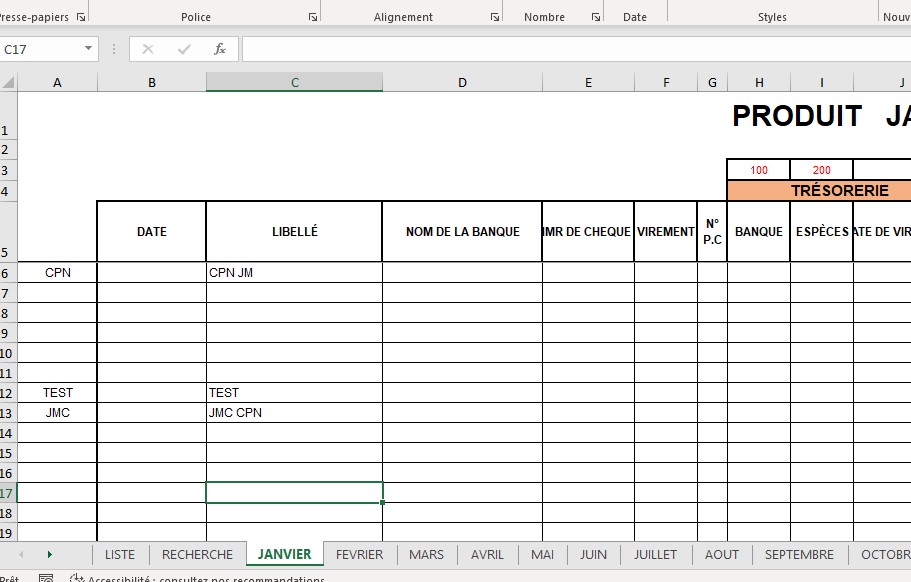Open the Presse-papiers dialog launcher

pyautogui.click(x=80, y=18)
